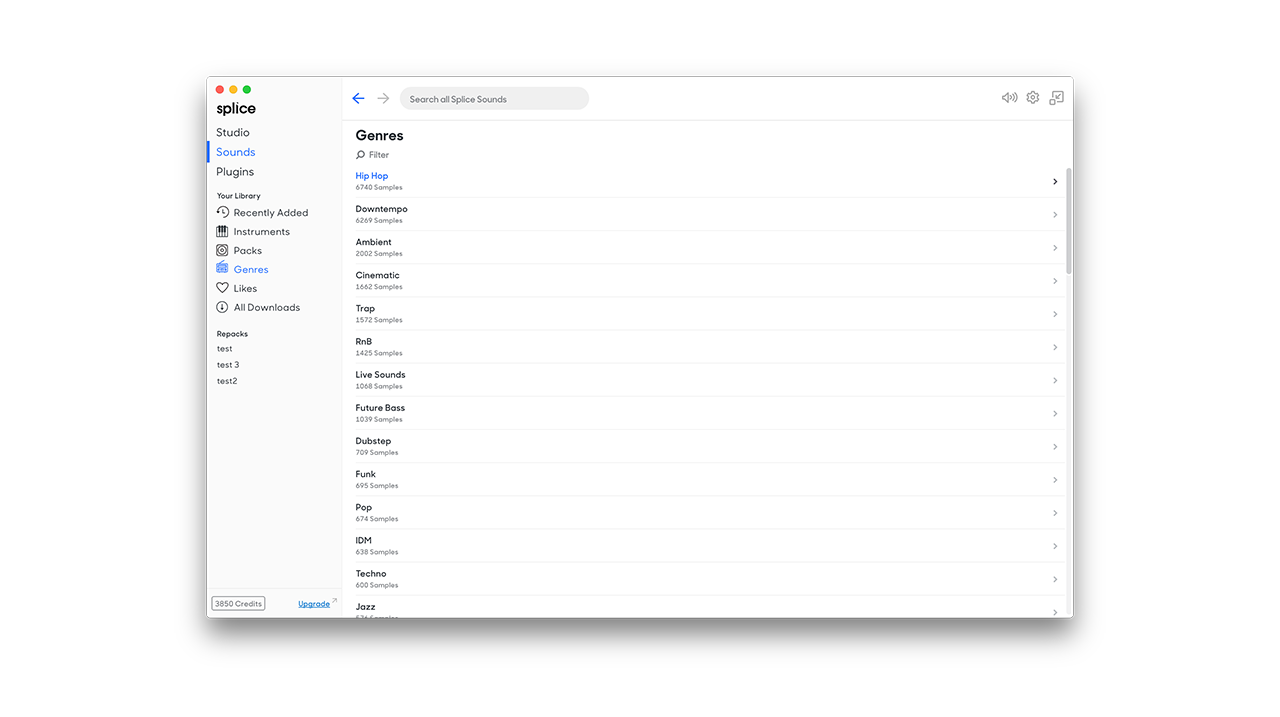The width and height of the screenshot is (1280, 717).
Task: Open the All Downloads entry
Action: (x=267, y=307)
